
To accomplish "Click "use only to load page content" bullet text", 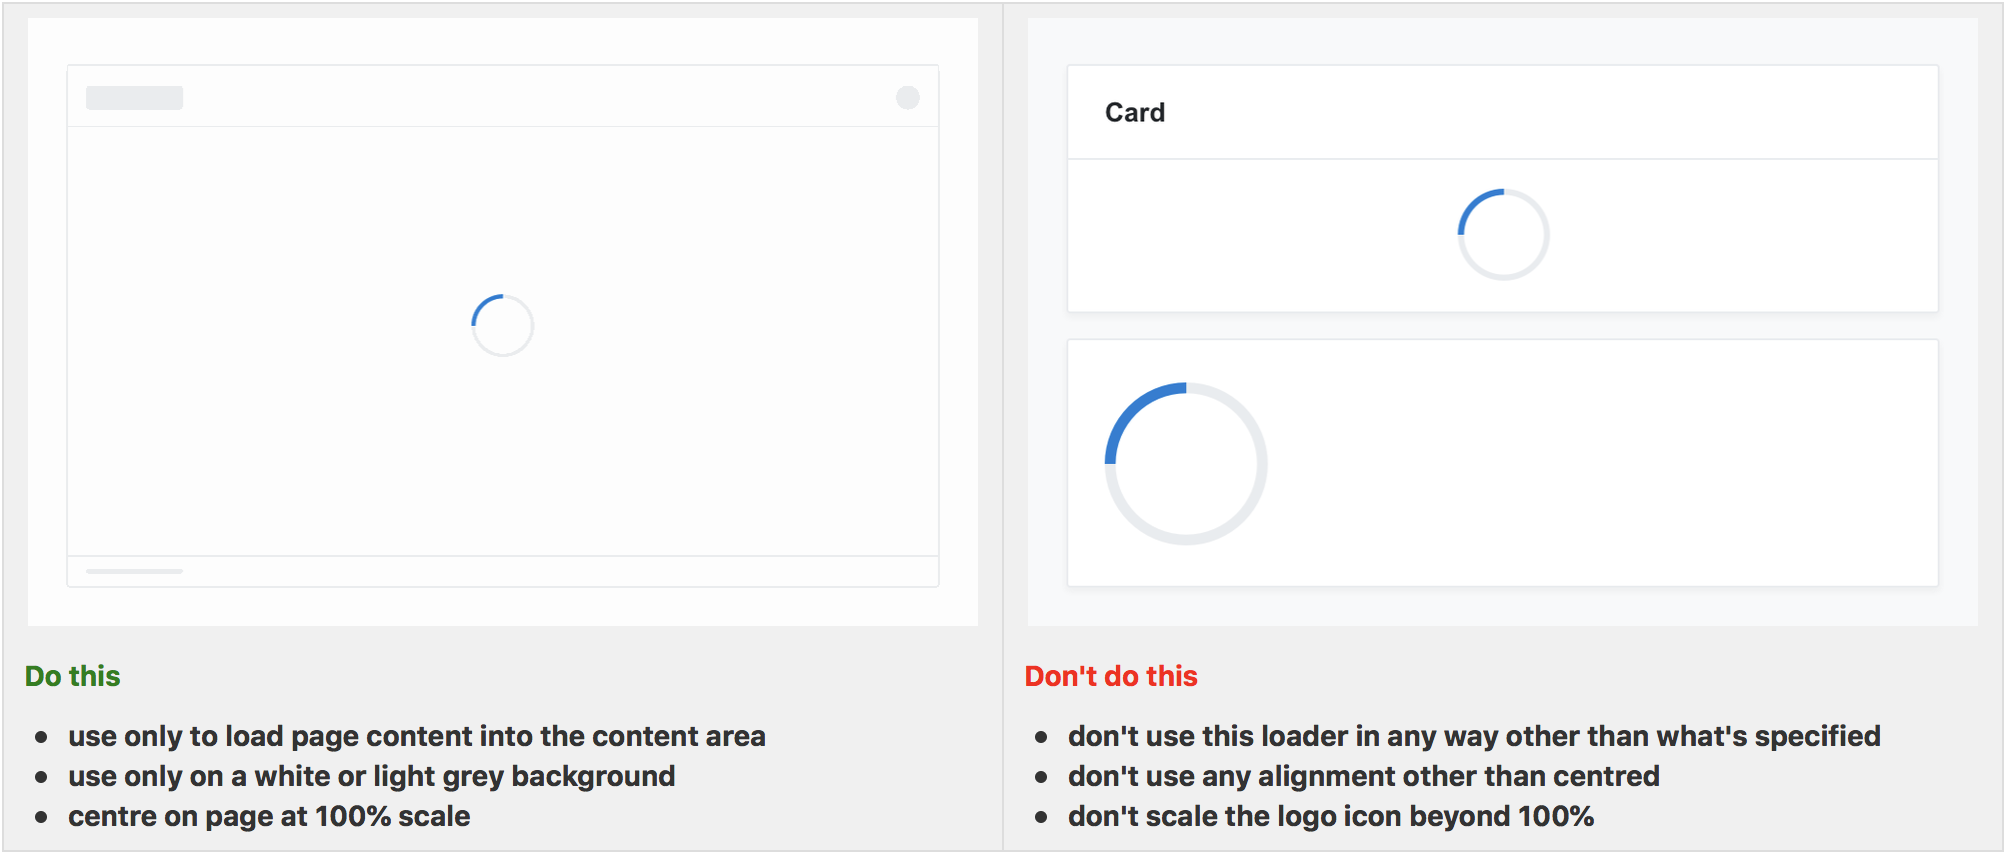I will (x=416, y=736).
